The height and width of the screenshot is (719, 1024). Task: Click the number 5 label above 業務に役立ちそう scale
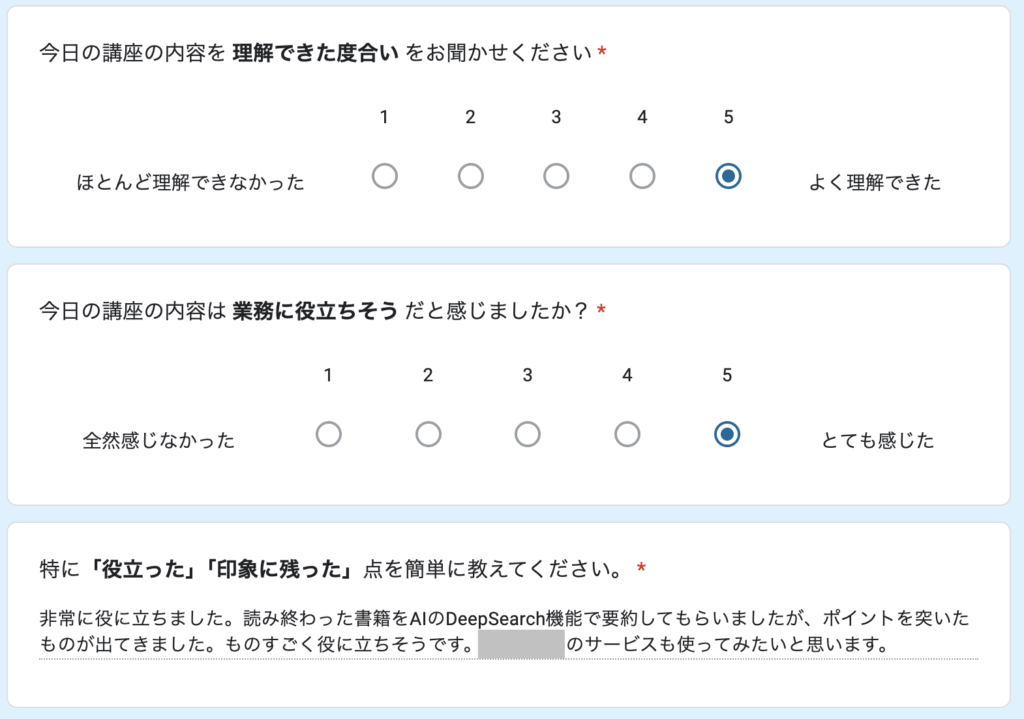[x=727, y=376]
